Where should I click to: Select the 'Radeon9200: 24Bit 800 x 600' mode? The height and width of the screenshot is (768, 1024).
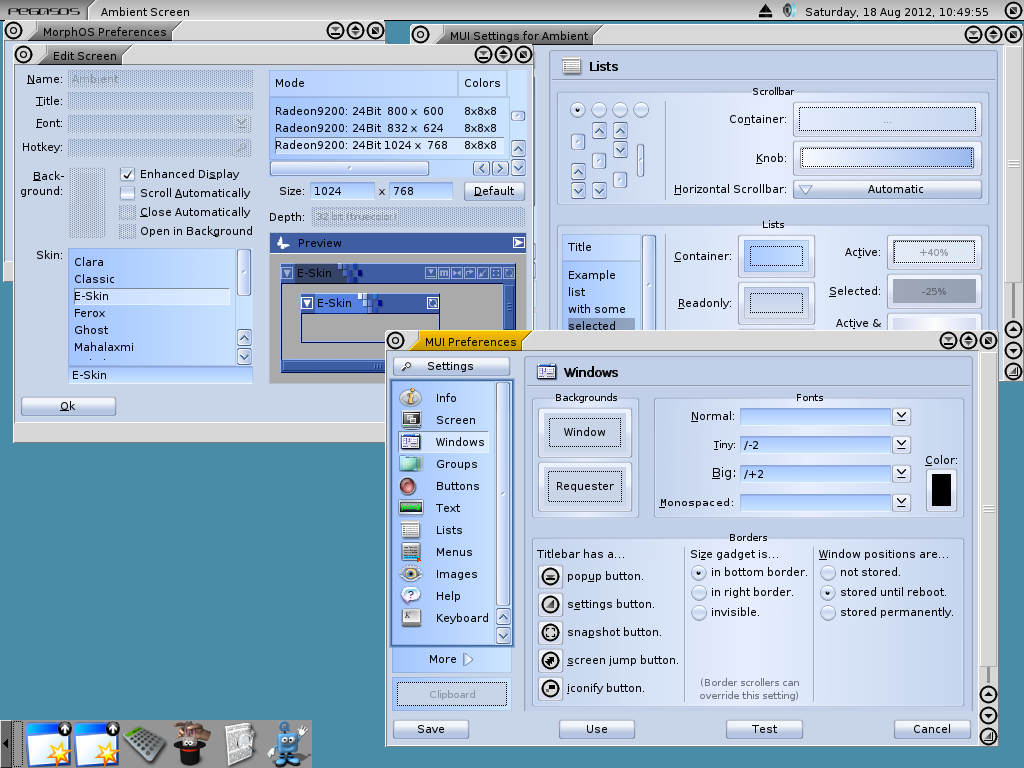[388, 111]
